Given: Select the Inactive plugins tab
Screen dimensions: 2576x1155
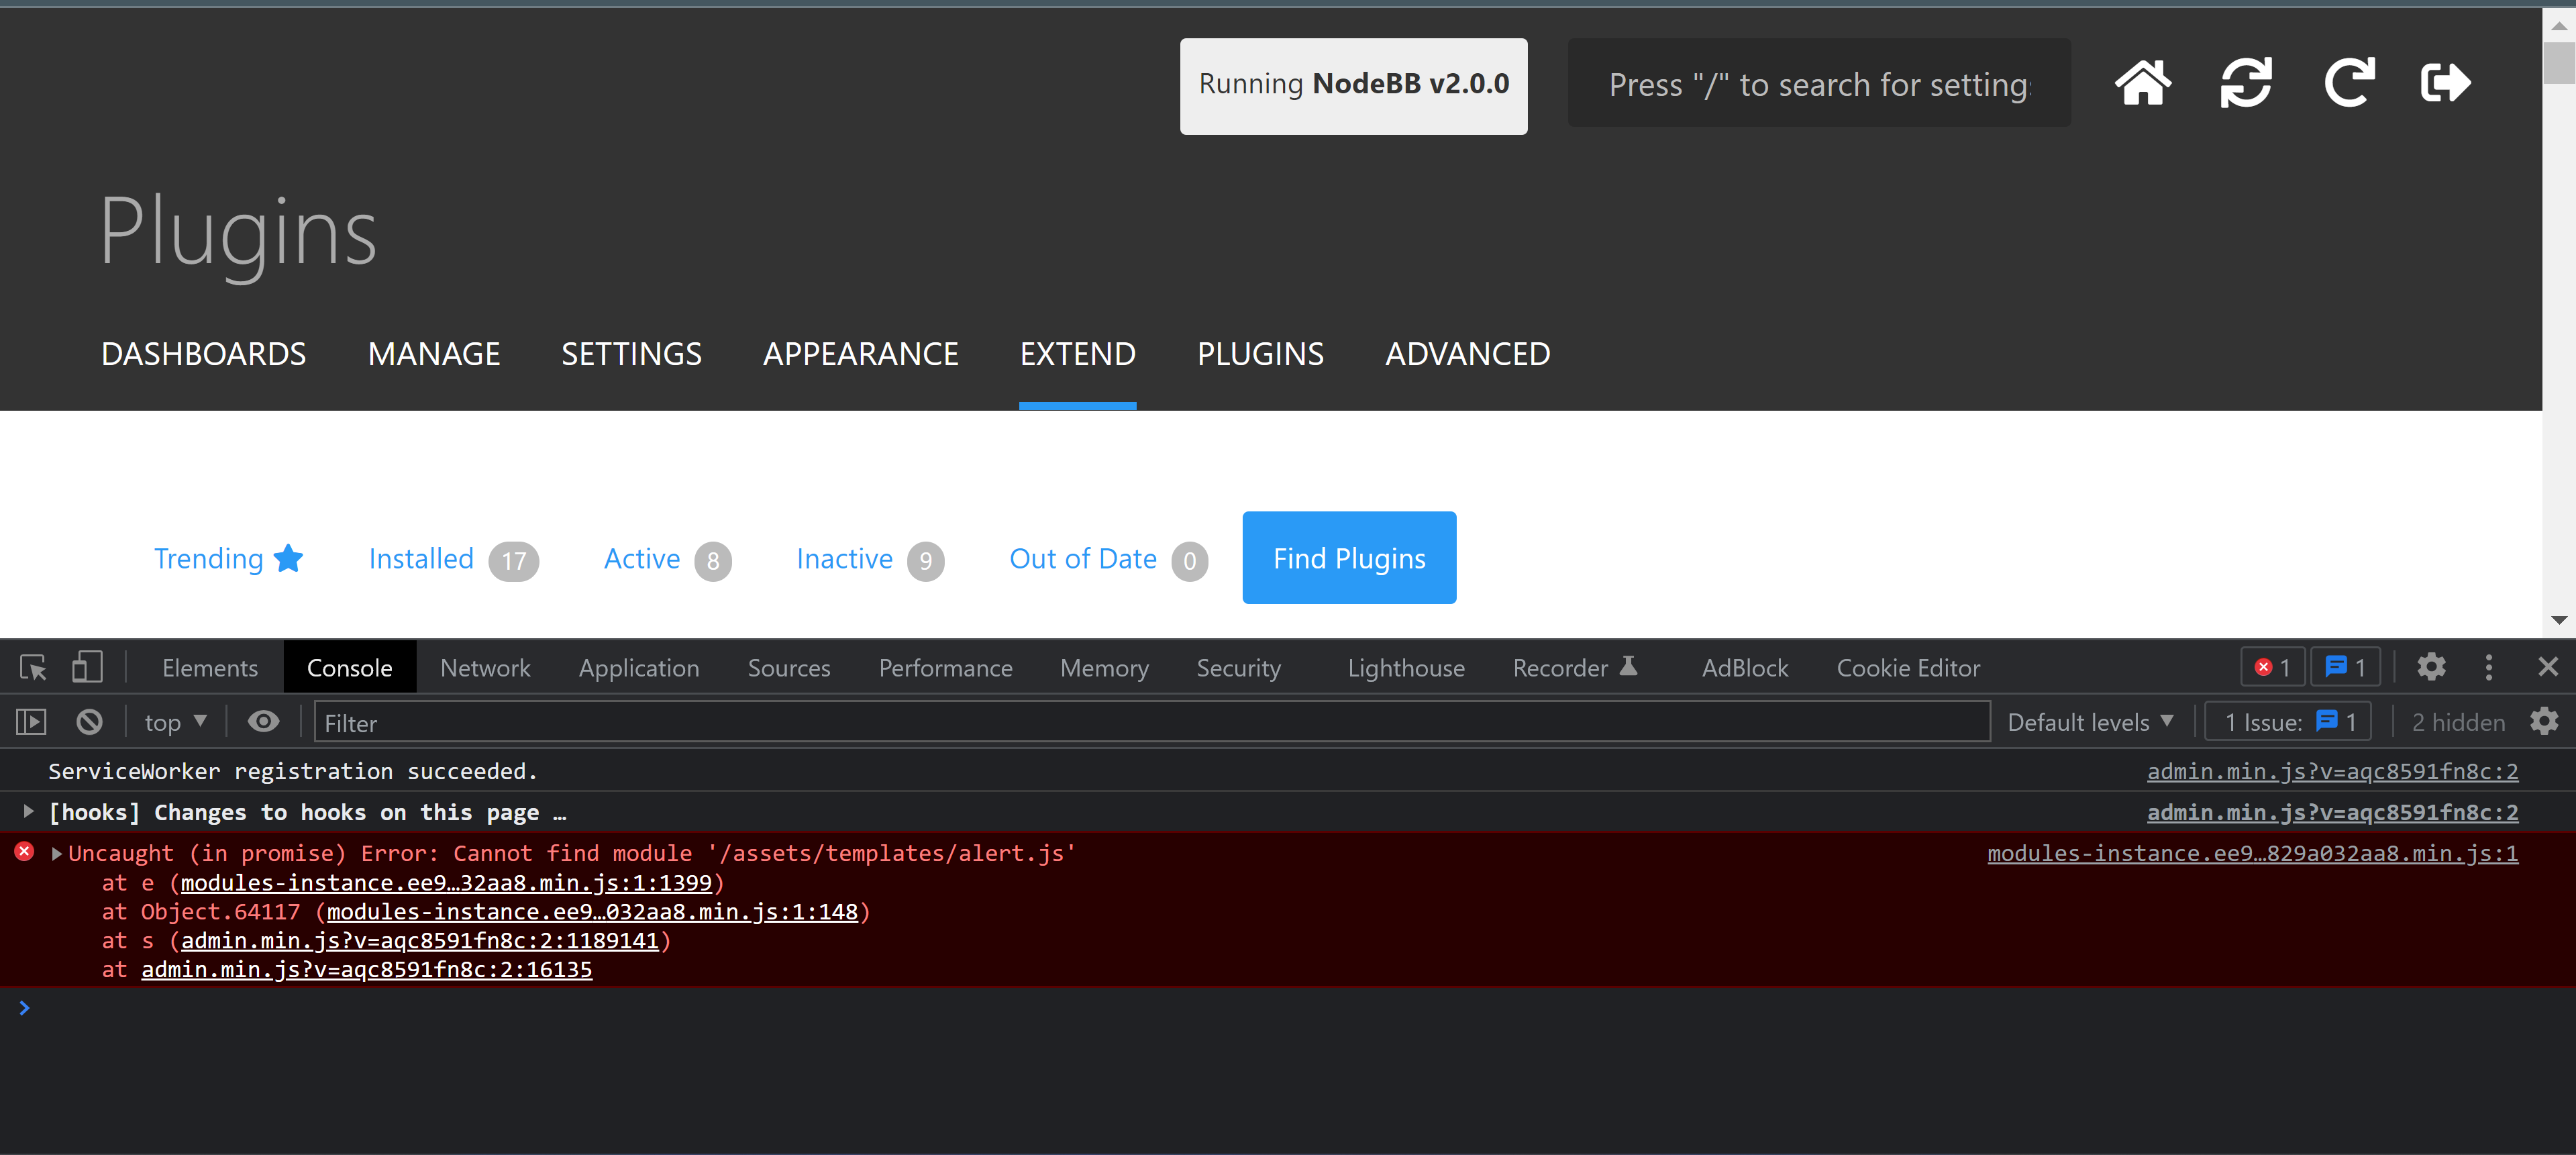Looking at the screenshot, I should 870,559.
